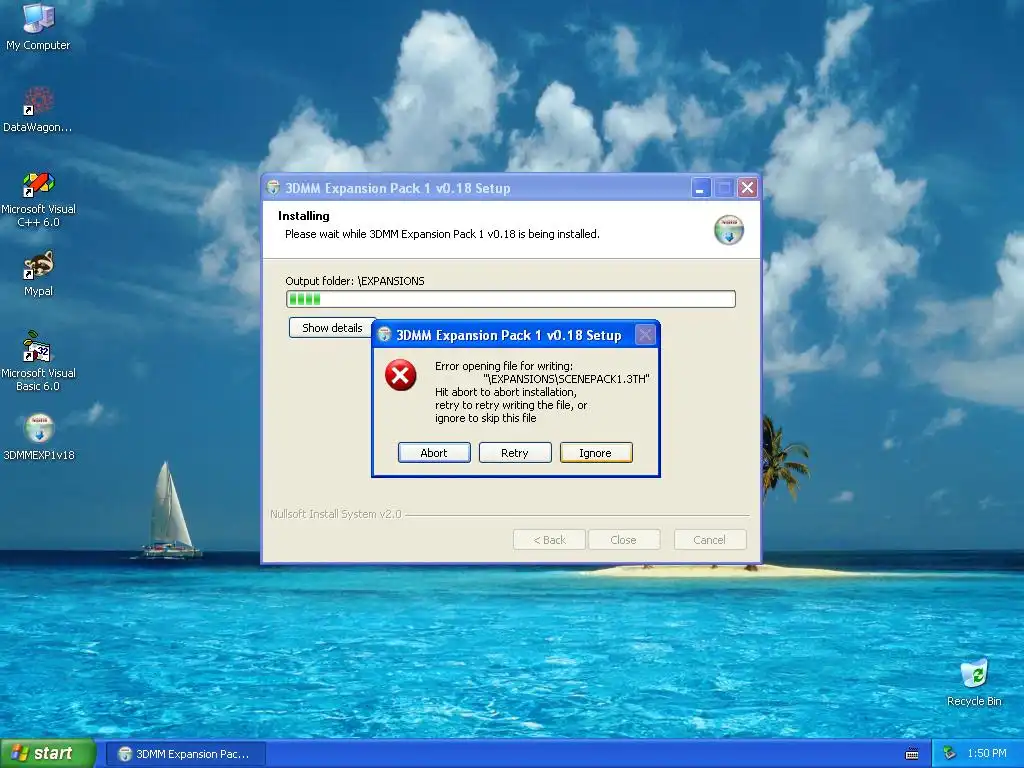Click the Show details button

(332, 328)
